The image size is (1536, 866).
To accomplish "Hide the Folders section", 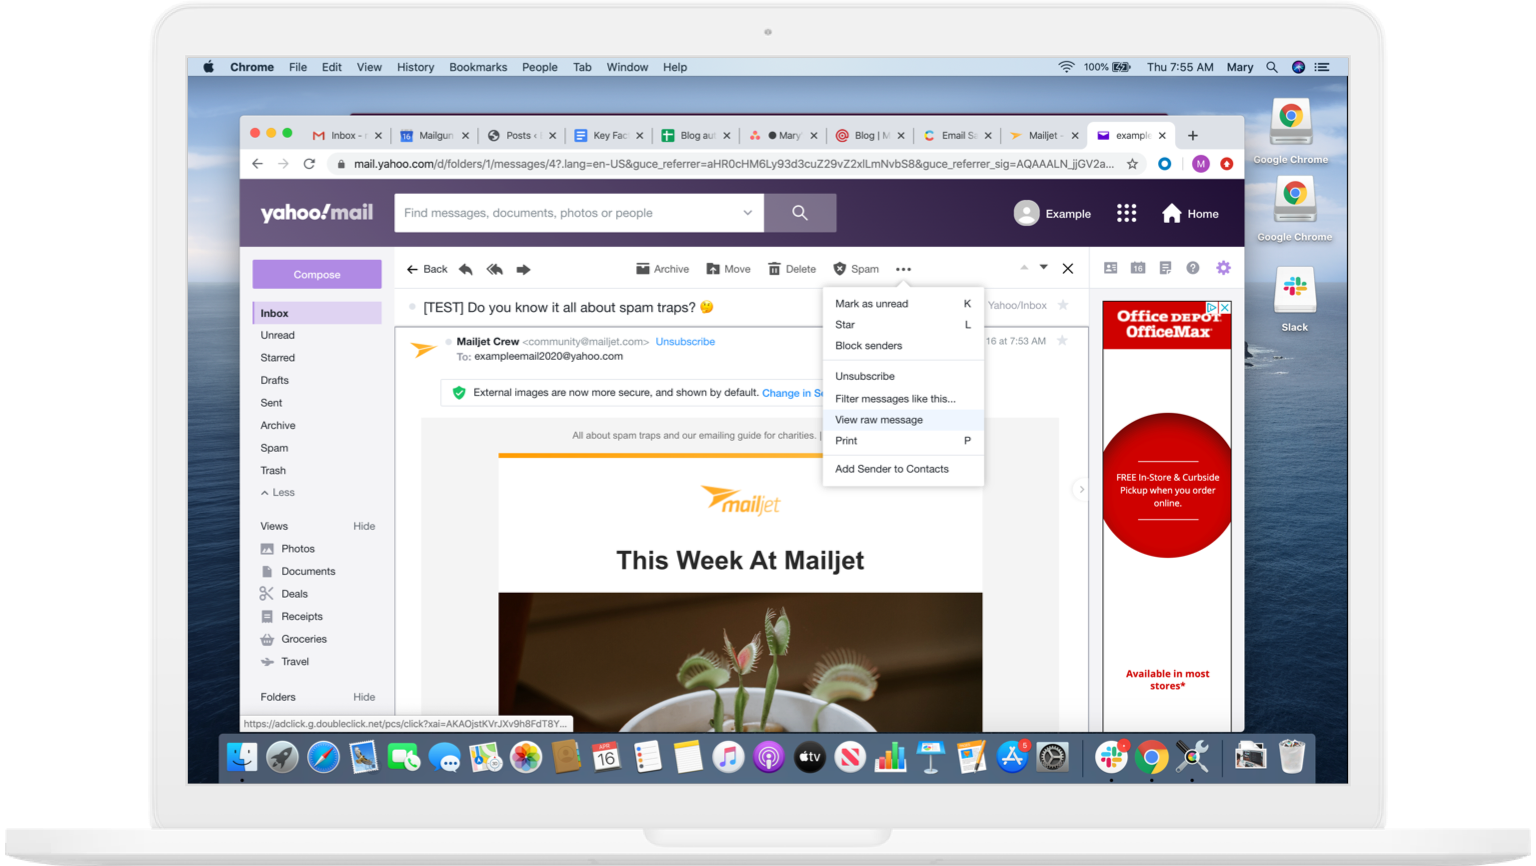I will pos(364,697).
